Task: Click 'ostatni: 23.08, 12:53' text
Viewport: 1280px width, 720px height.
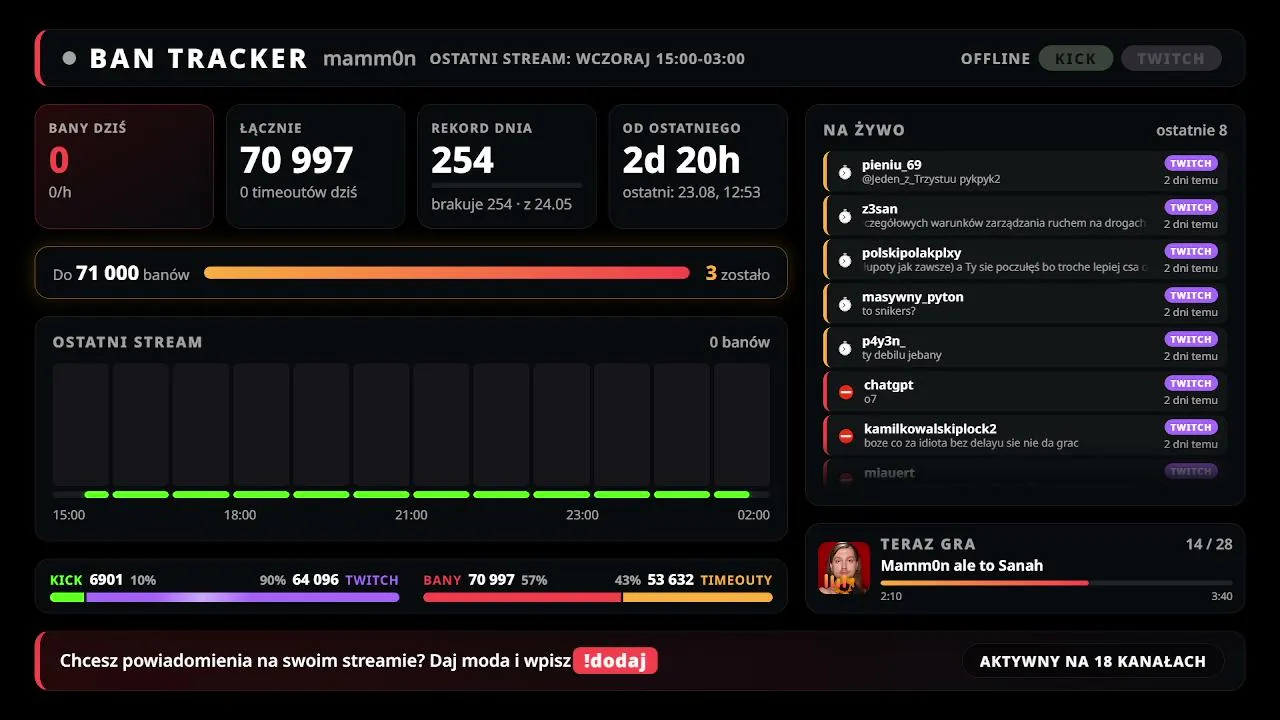Action: tap(692, 192)
